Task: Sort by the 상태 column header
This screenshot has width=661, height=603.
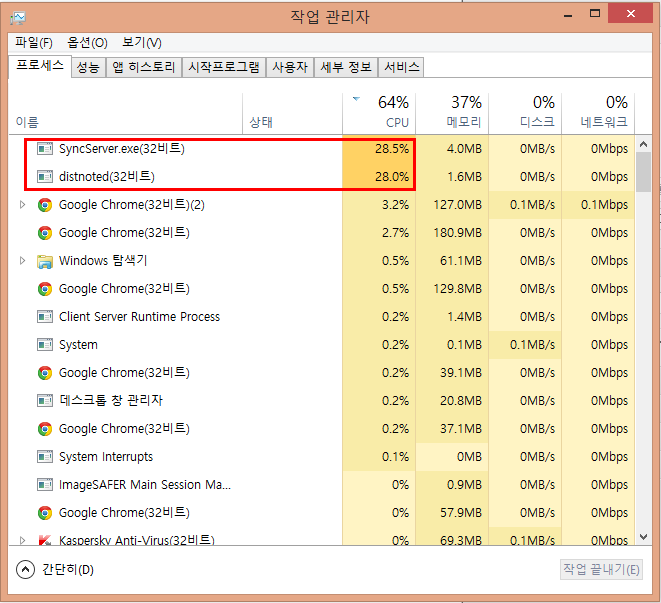Action: 293,113
